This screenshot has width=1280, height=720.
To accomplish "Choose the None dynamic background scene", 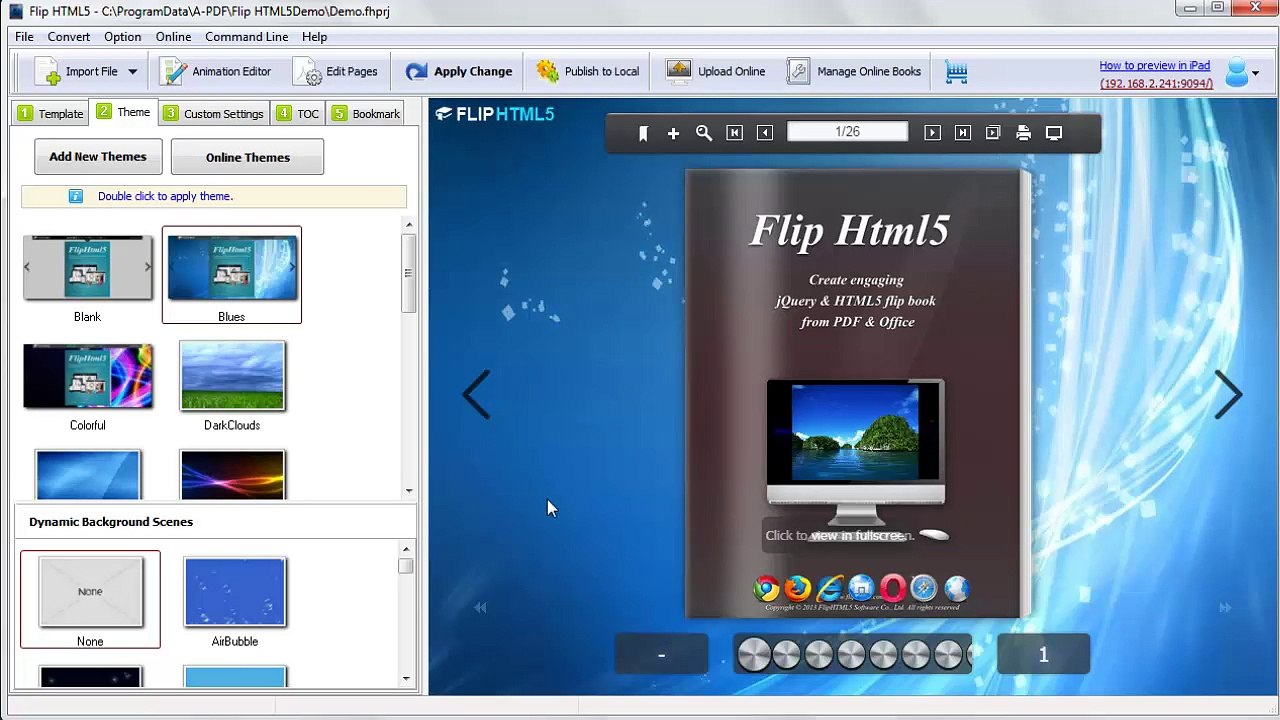I will [x=90, y=592].
